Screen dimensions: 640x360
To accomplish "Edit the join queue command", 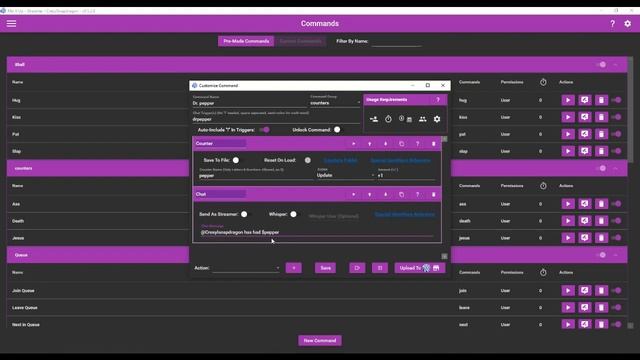I will pos(584,291).
